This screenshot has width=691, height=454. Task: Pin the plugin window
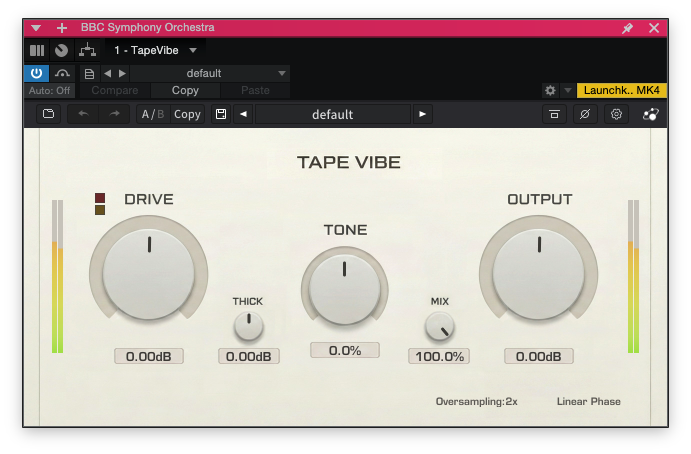coord(627,28)
